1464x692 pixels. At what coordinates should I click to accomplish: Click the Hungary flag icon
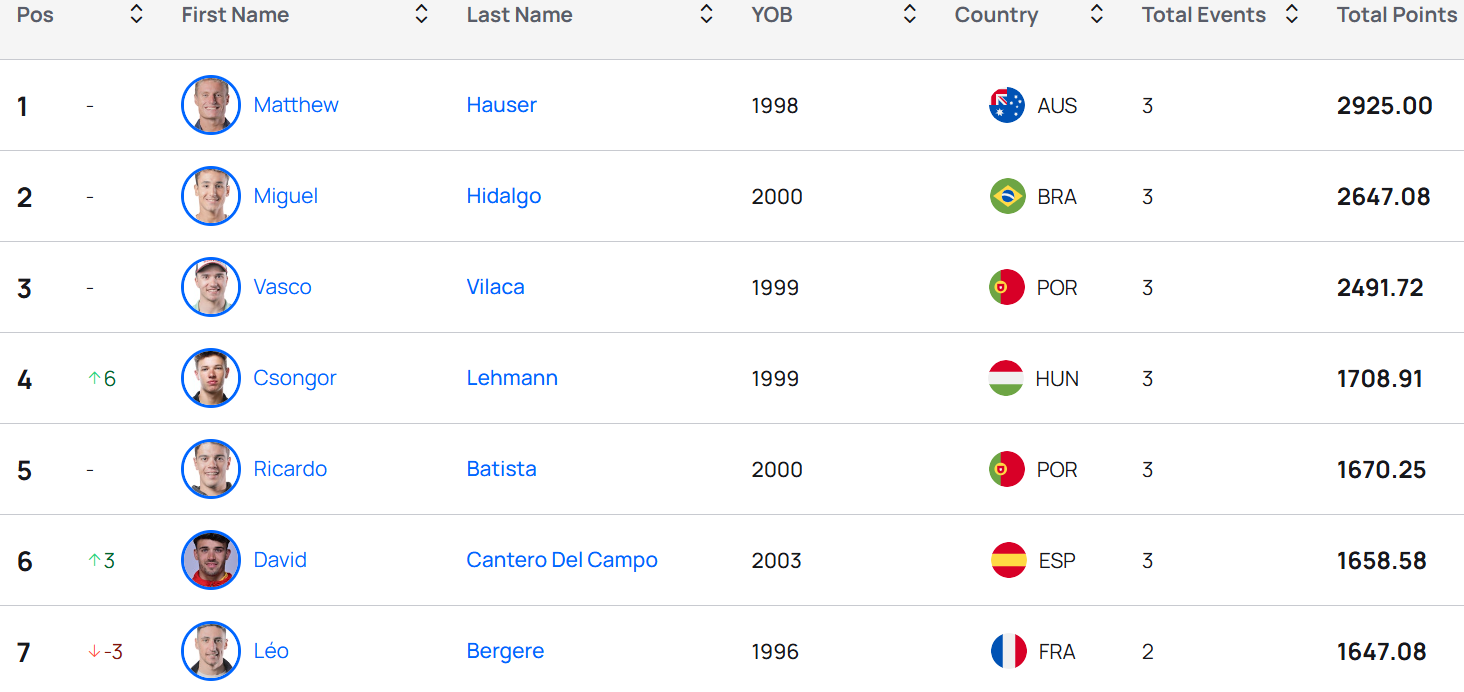tap(1006, 378)
